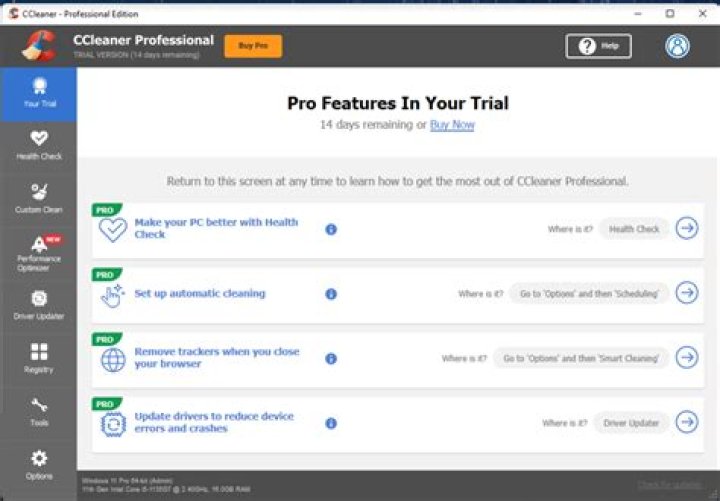720x501 pixels.
Task: Open Health Check in the sidebar
Action: click(x=39, y=145)
